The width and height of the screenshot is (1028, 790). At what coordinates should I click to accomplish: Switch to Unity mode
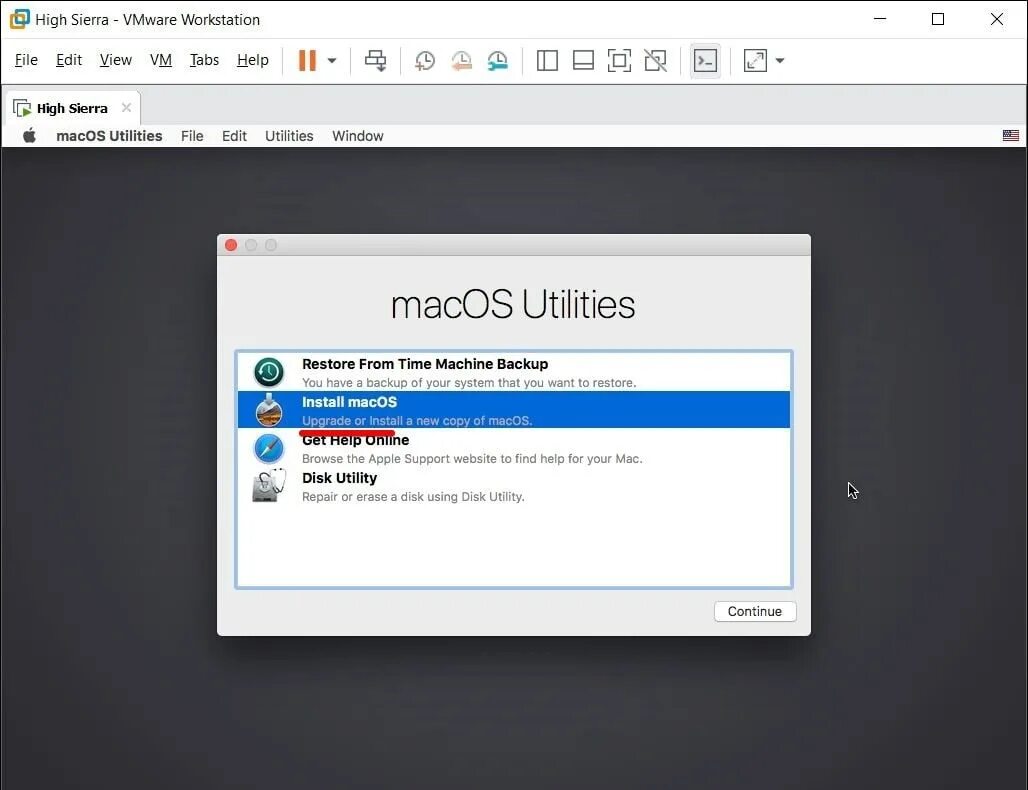point(656,60)
